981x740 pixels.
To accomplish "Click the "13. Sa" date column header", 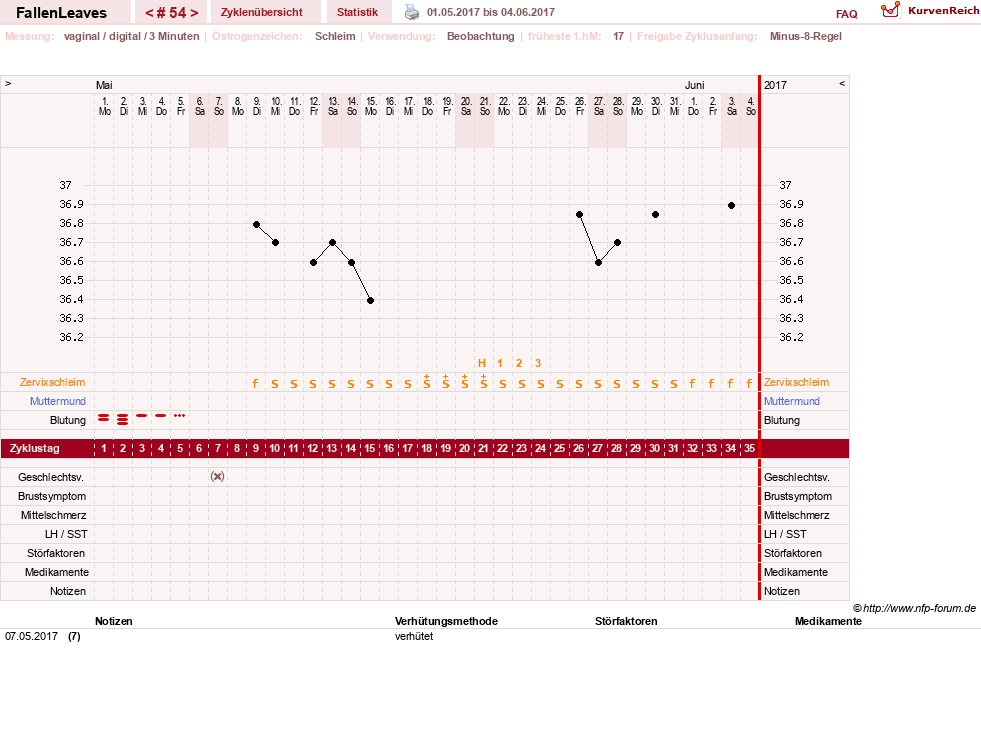I will [333, 106].
